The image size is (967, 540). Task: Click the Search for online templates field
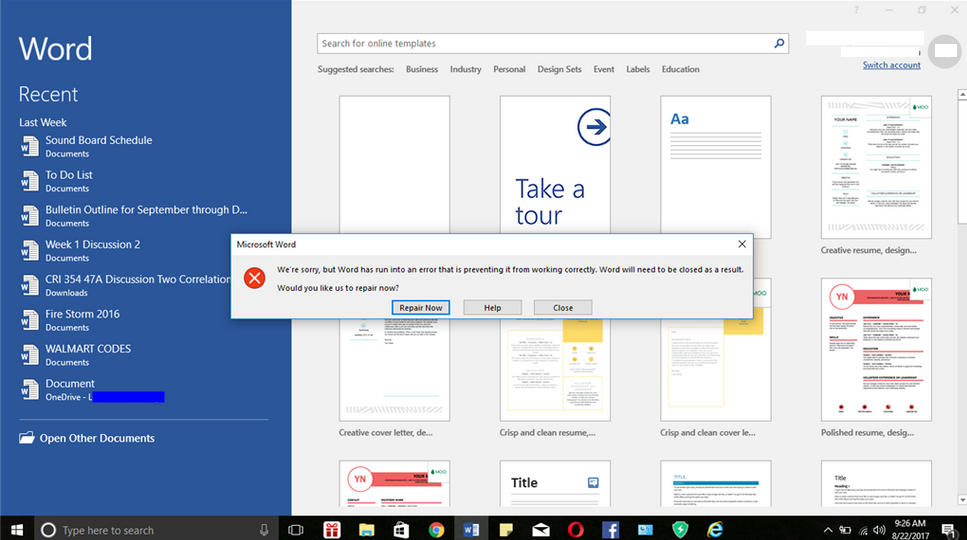(x=553, y=43)
